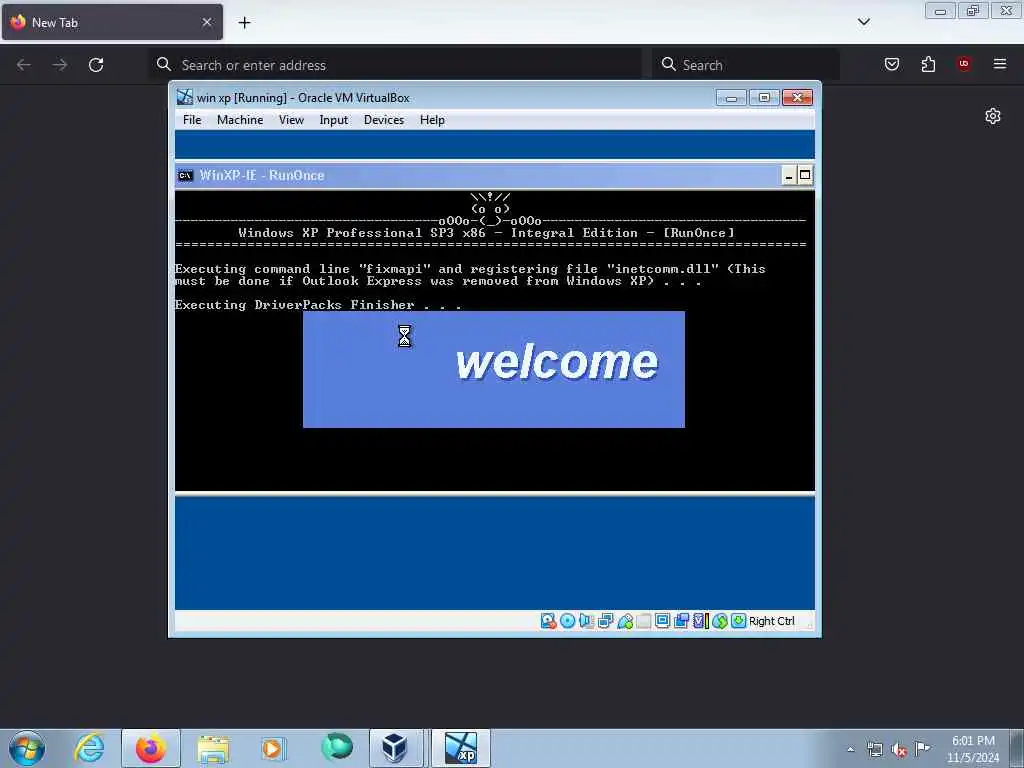Screen dimensions: 1024x768
Task: Minimize the WinXP-IE RunOnce console window
Action: (x=789, y=176)
